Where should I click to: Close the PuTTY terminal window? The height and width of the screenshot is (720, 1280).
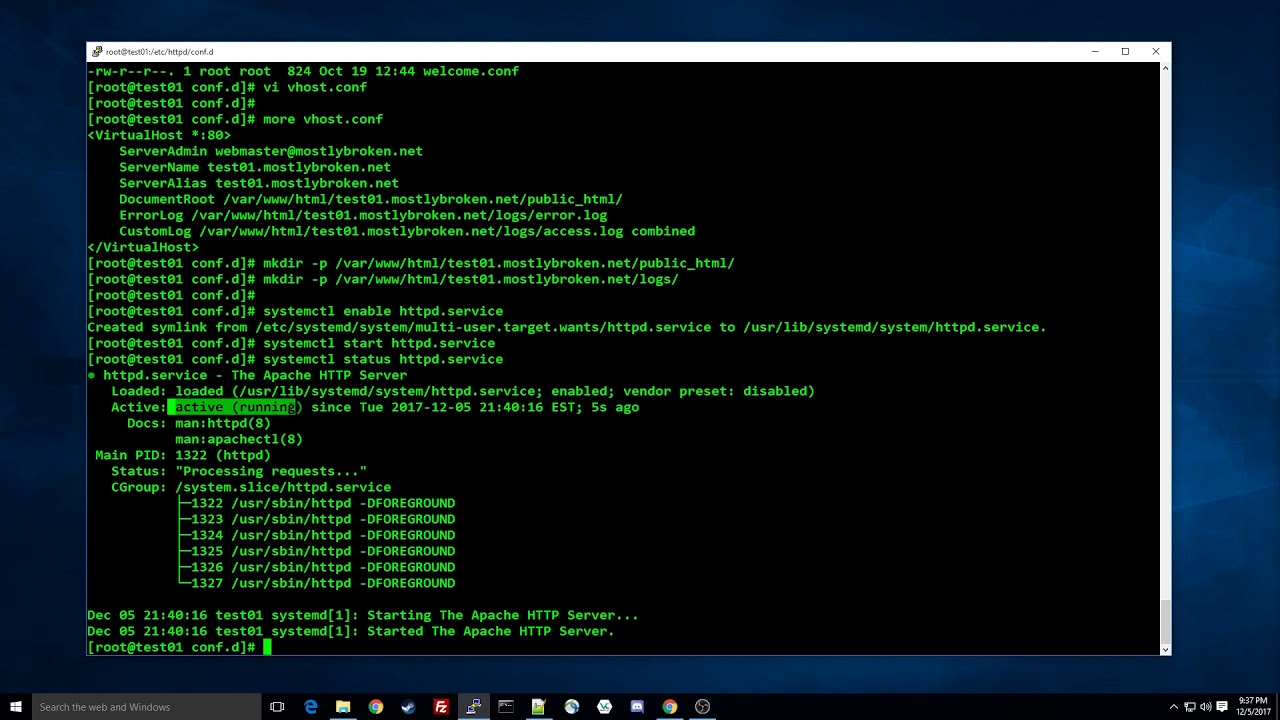tap(1156, 51)
